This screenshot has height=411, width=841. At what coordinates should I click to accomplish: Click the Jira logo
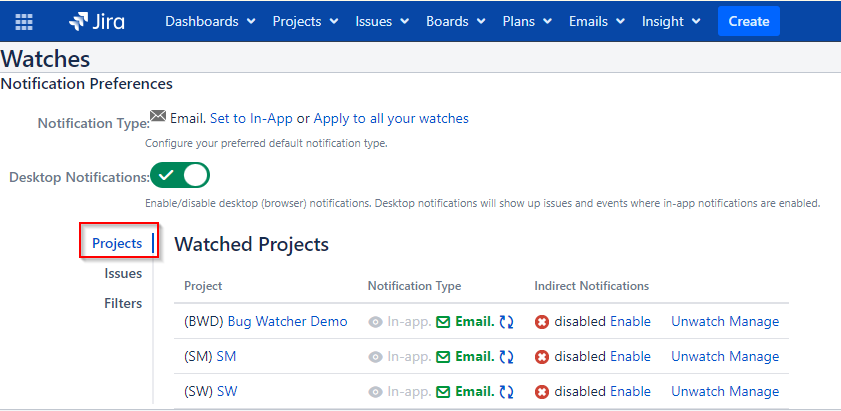97,21
